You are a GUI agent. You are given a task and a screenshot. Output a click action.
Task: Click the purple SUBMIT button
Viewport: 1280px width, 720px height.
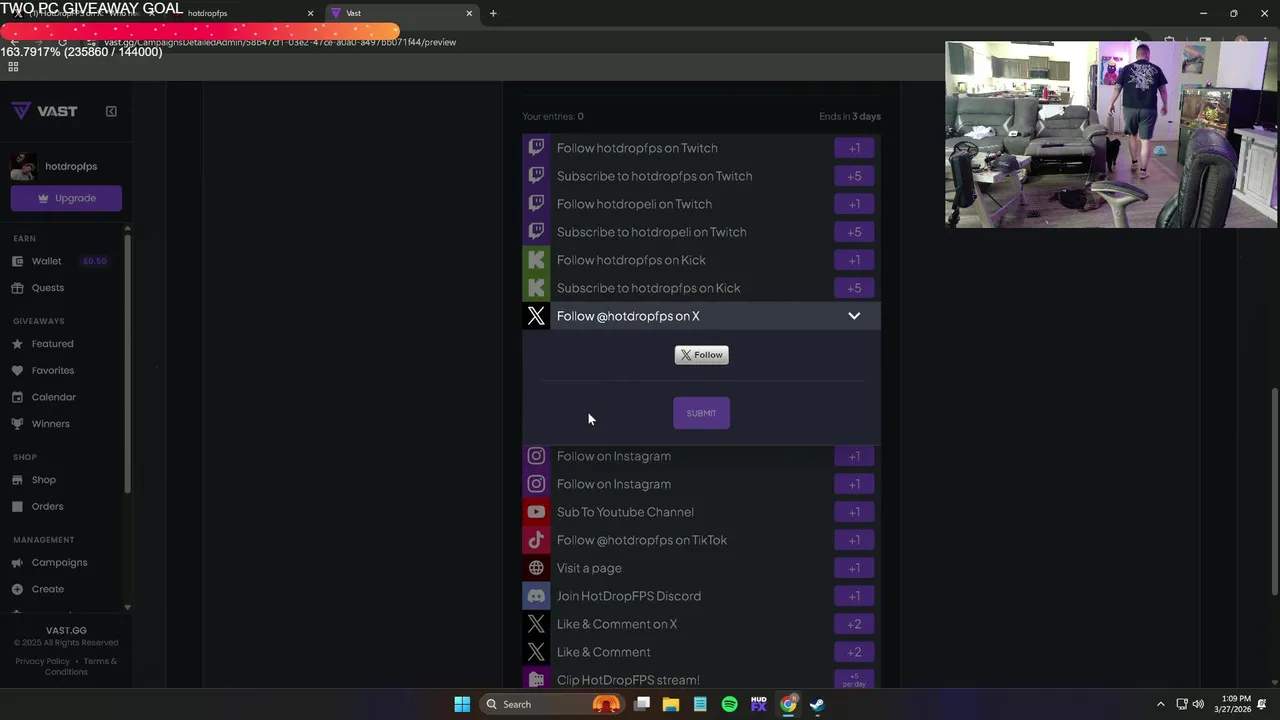coord(701,413)
